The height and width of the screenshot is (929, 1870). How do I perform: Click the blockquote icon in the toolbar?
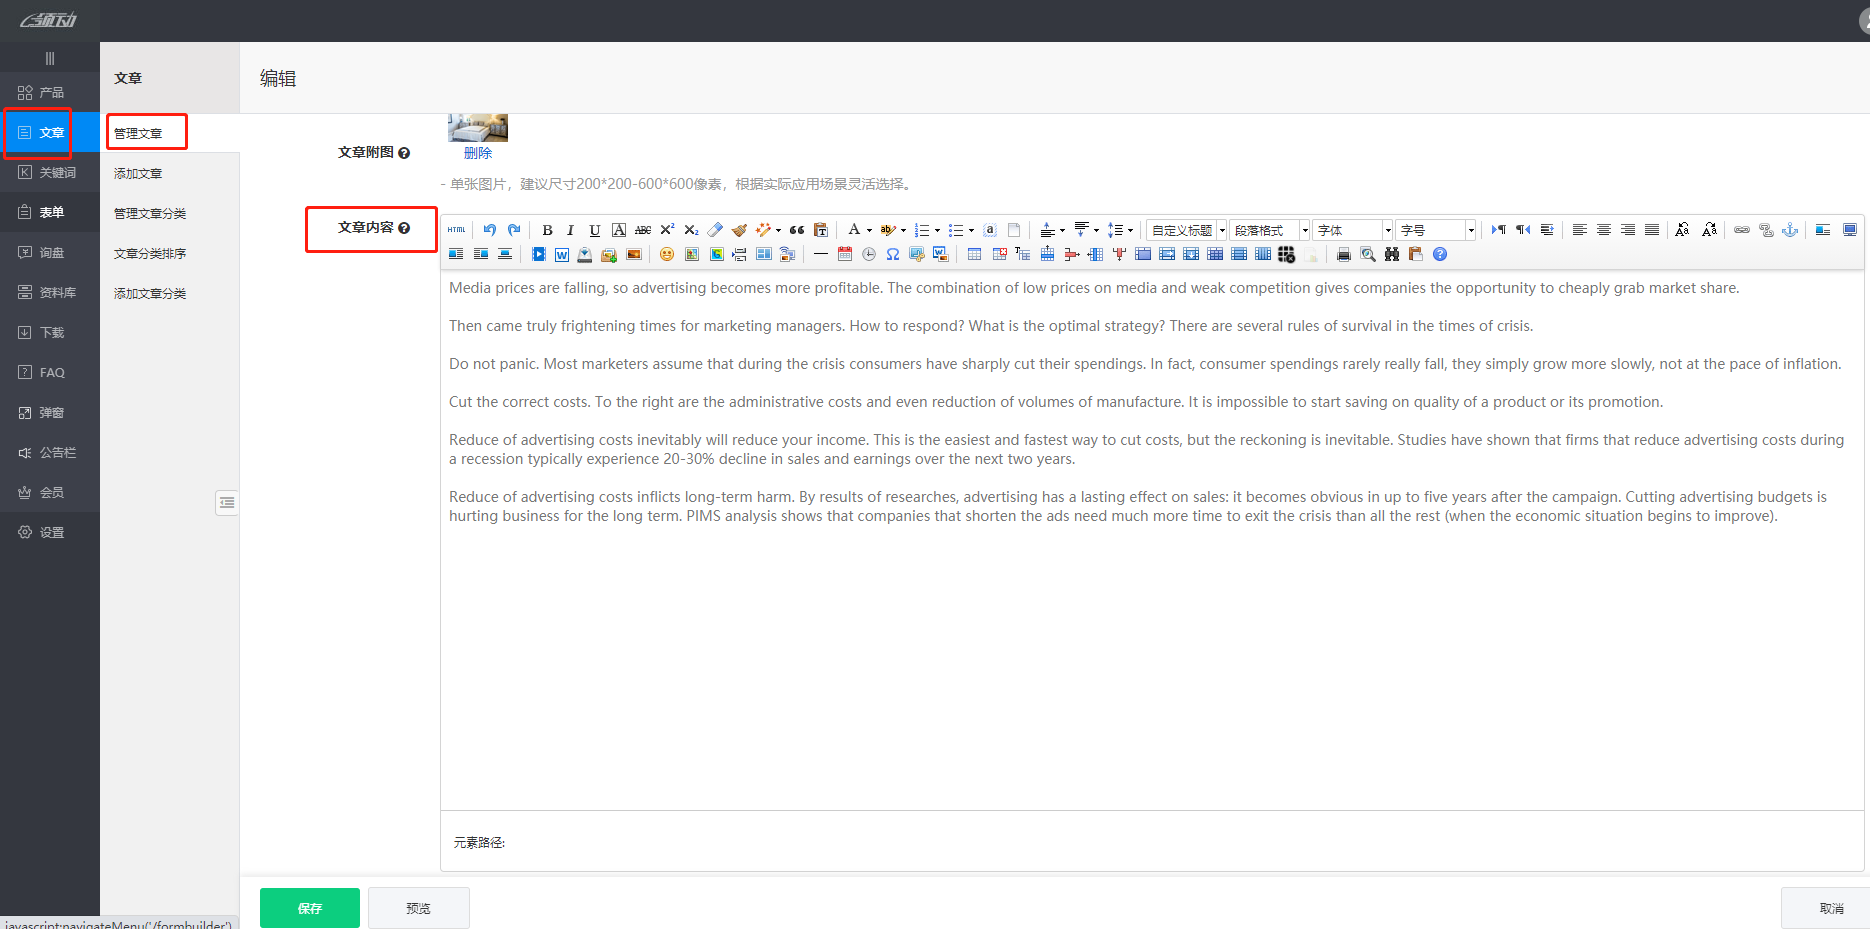[x=797, y=230]
